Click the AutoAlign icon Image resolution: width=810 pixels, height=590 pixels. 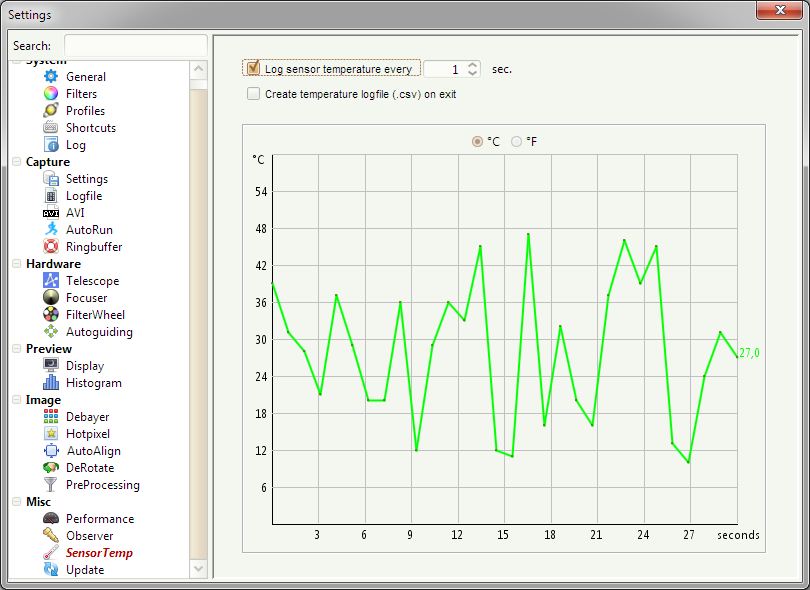51,451
